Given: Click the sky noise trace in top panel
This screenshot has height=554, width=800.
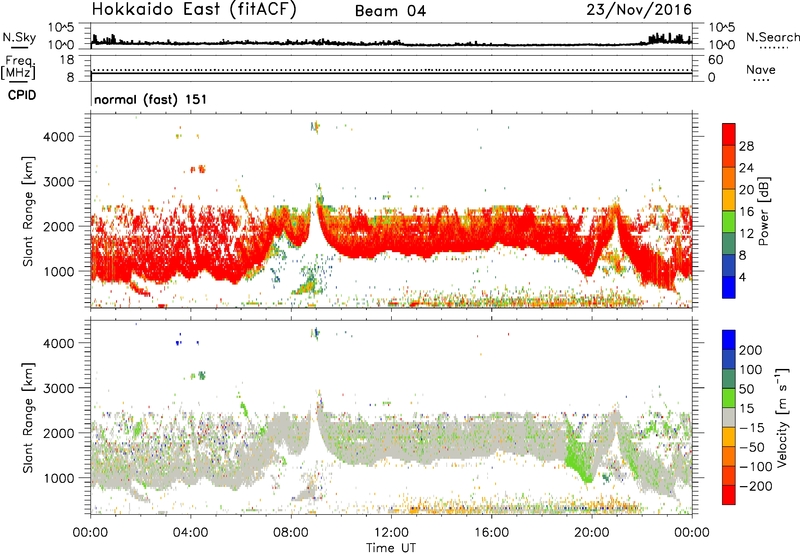Looking at the screenshot, I should (x=391, y=43).
